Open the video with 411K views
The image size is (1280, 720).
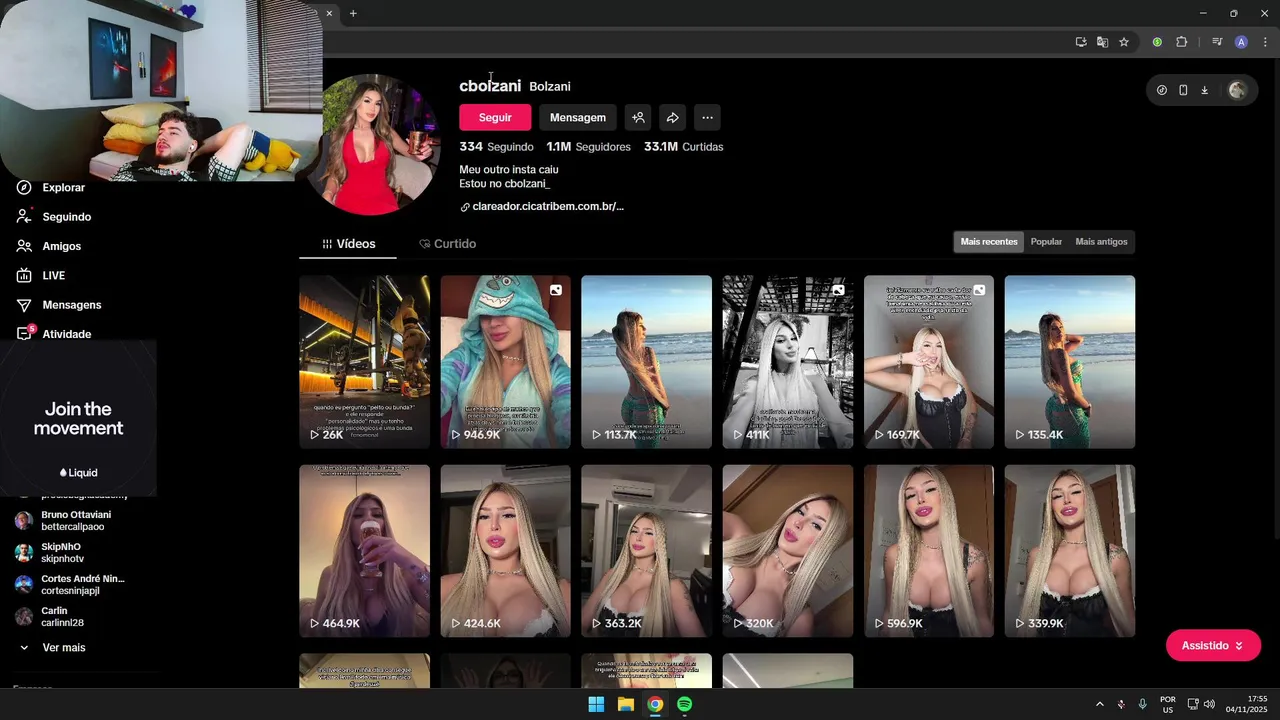coord(788,362)
